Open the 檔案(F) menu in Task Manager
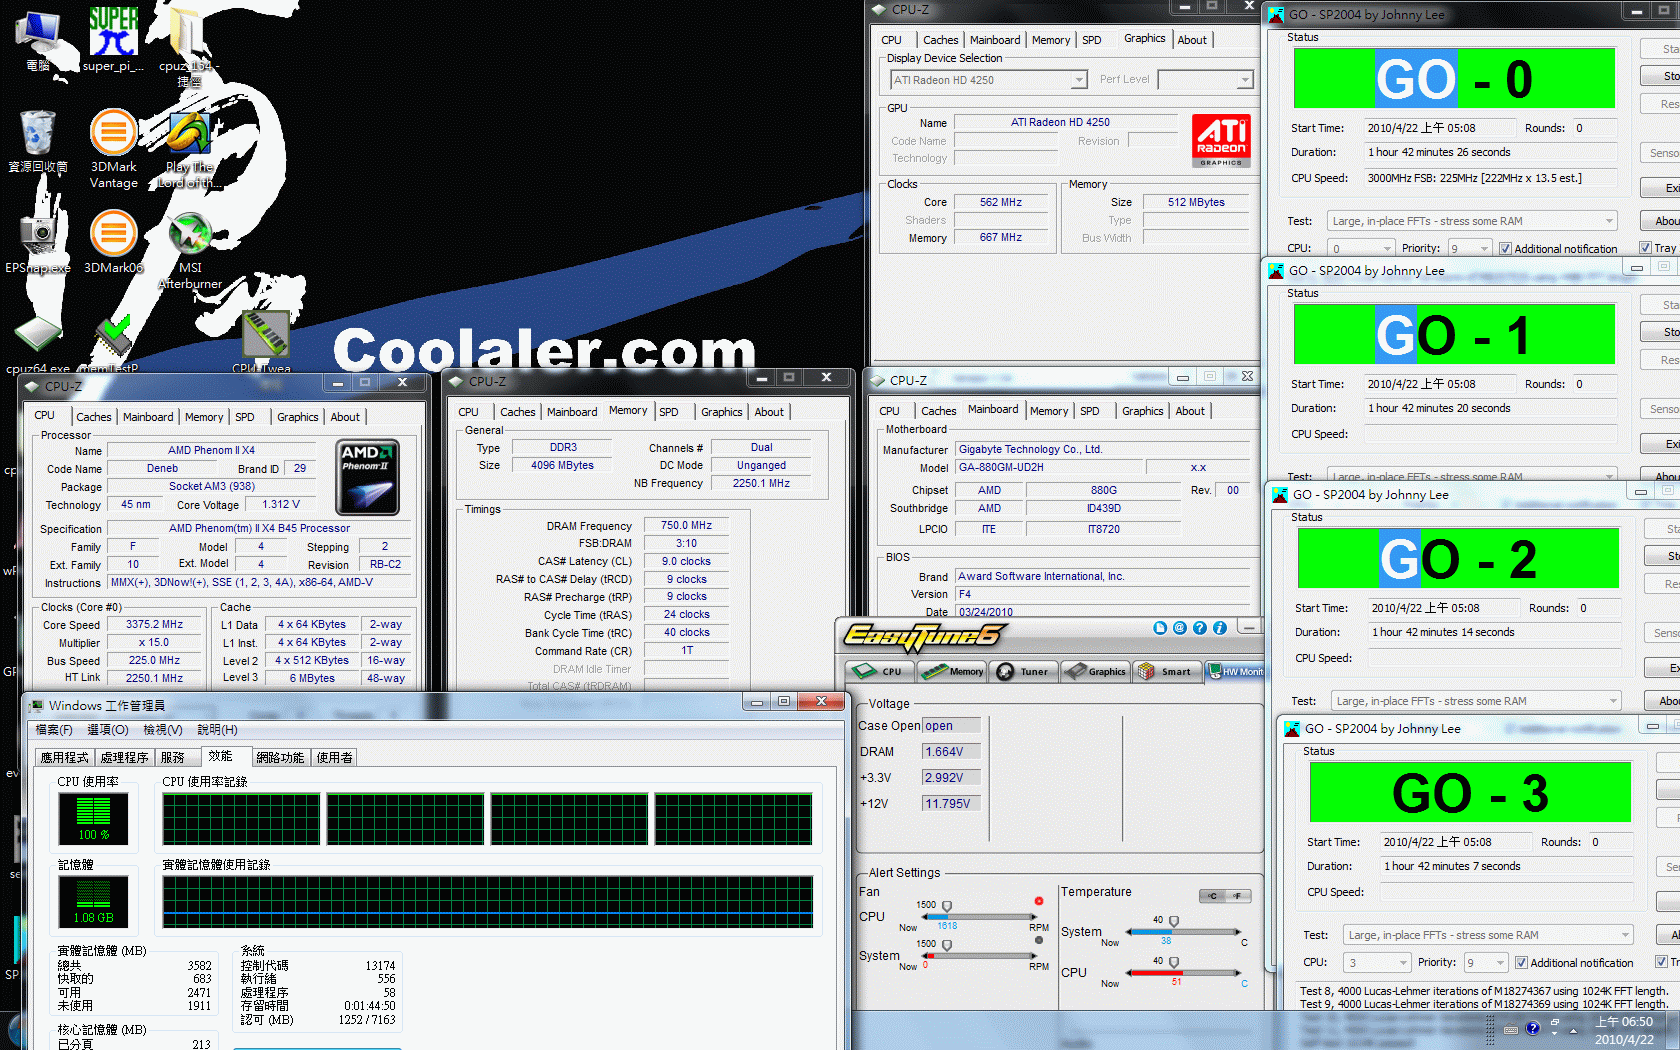This screenshot has height=1050, width=1680. pyautogui.click(x=54, y=730)
